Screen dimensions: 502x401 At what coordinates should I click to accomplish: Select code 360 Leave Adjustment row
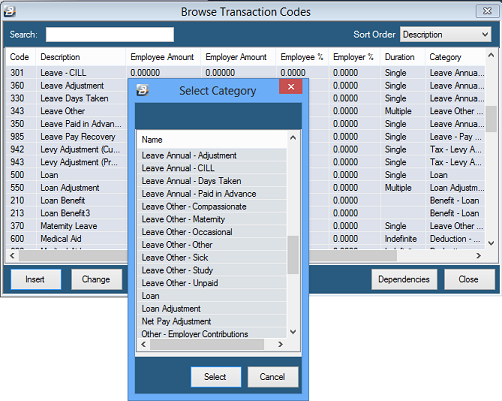[67, 86]
